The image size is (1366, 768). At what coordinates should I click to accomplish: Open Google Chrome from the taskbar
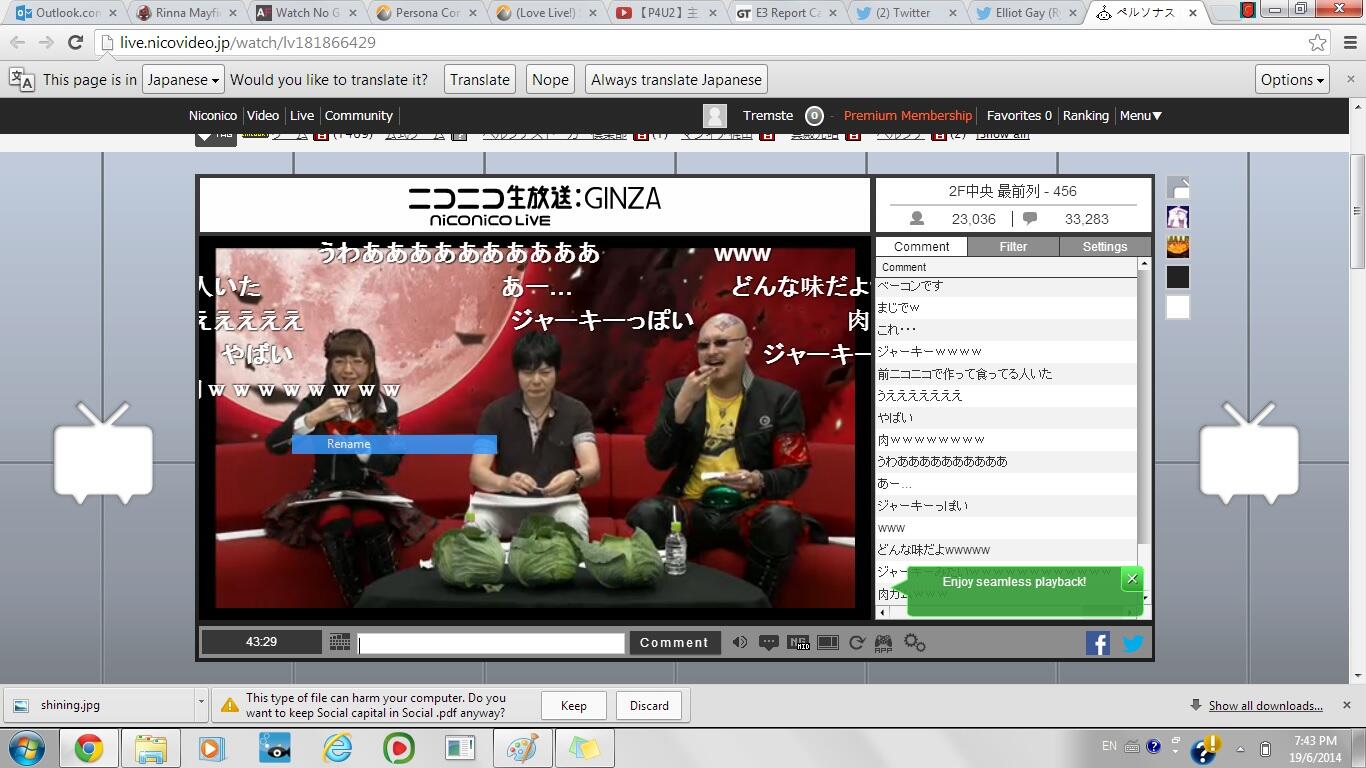[89, 748]
